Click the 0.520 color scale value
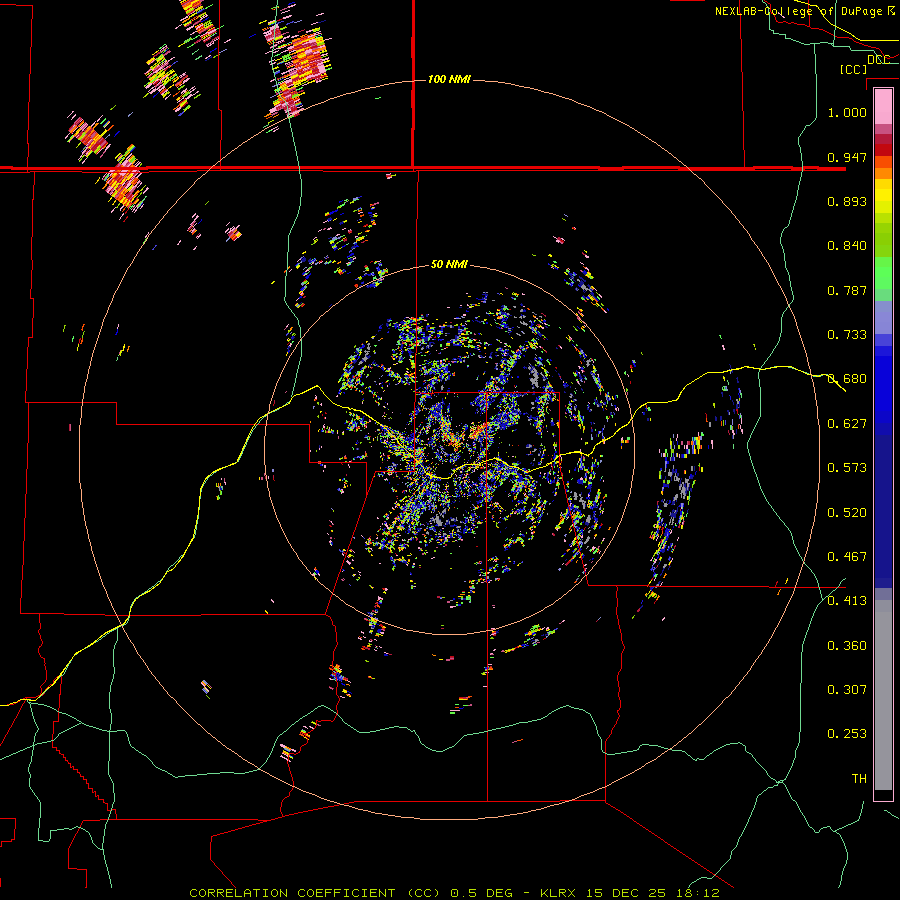 847,513
